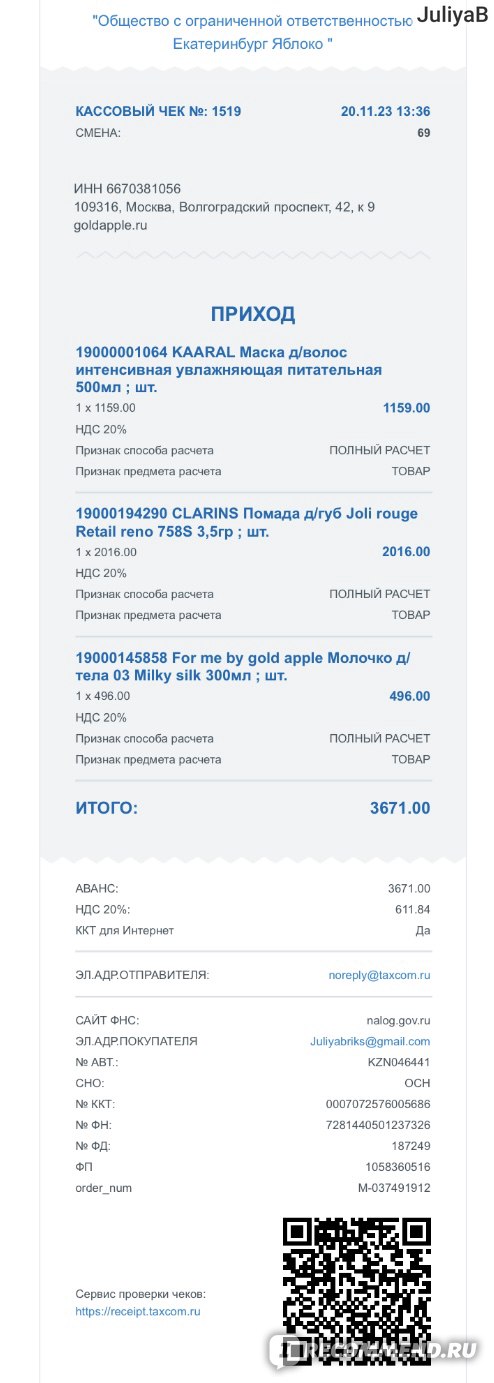Click the nalog.gov.ru ФНС site text

[397, 1020]
